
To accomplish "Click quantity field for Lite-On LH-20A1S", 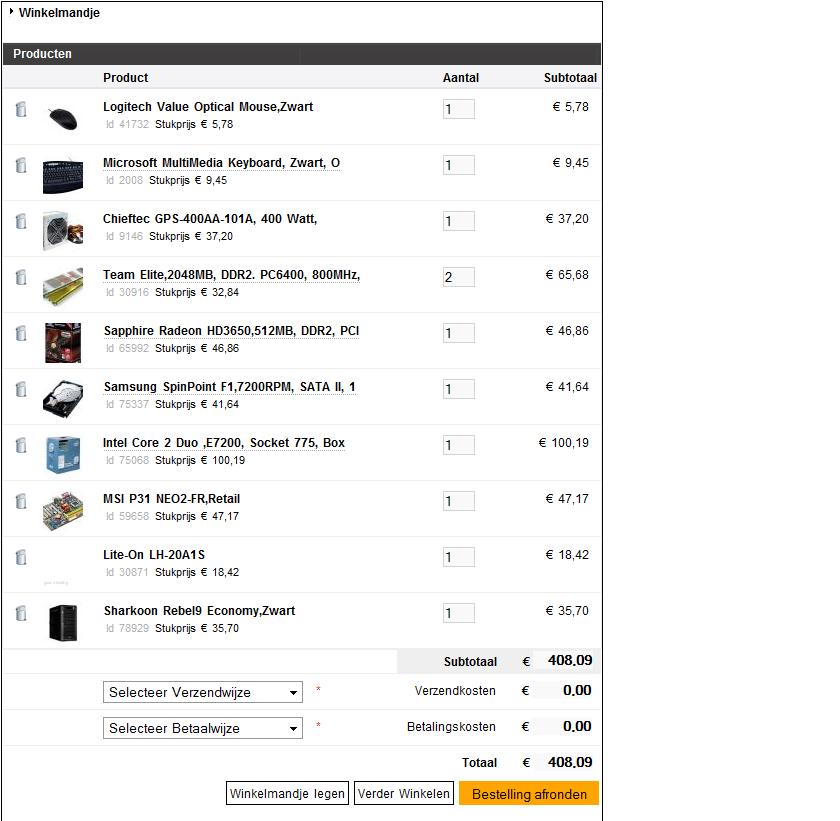I will 459,557.
